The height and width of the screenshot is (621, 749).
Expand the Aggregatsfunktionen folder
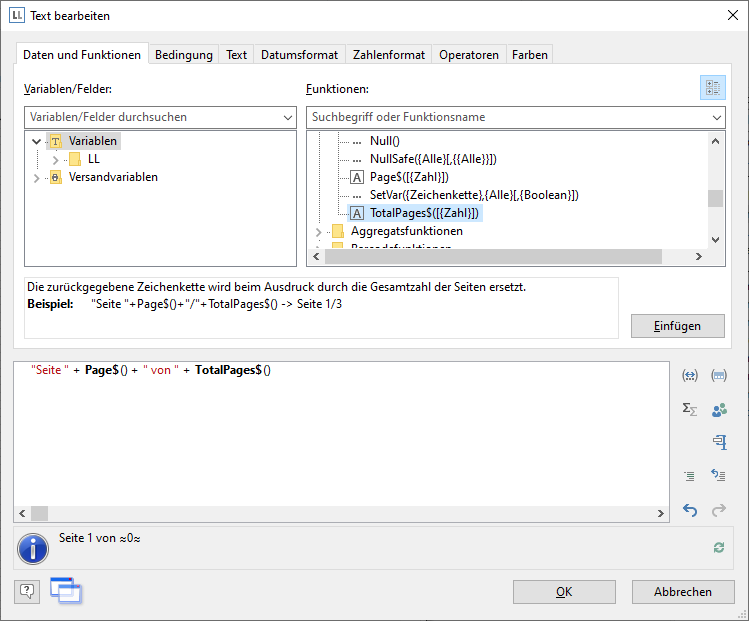click(x=319, y=232)
